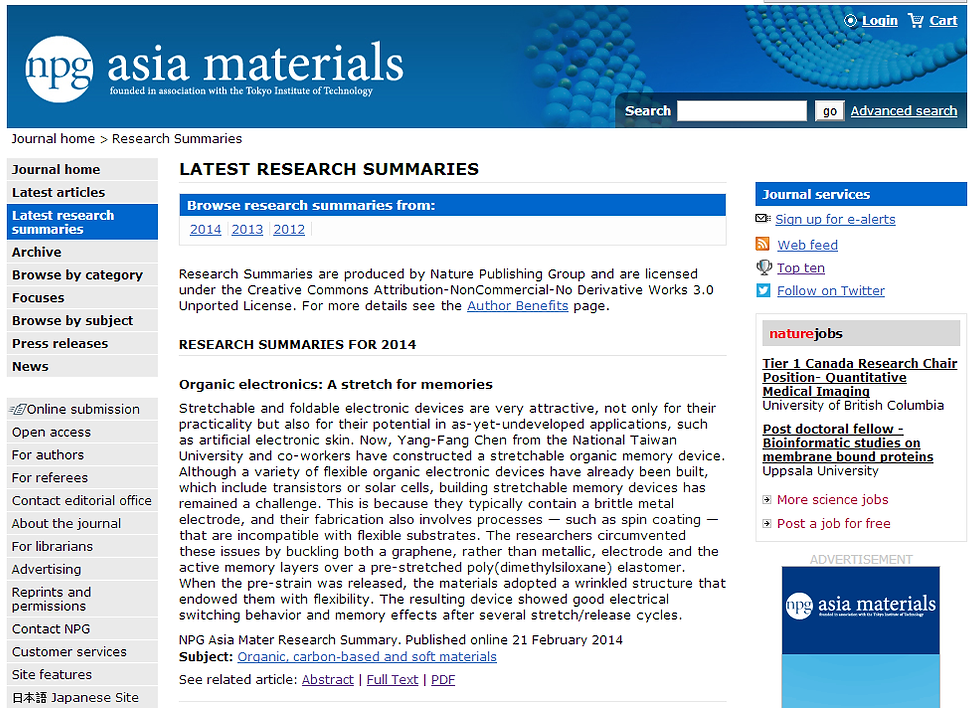The image size is (980, 708).
Task: Click Follow on Twitter
Action: coord(831,291)
